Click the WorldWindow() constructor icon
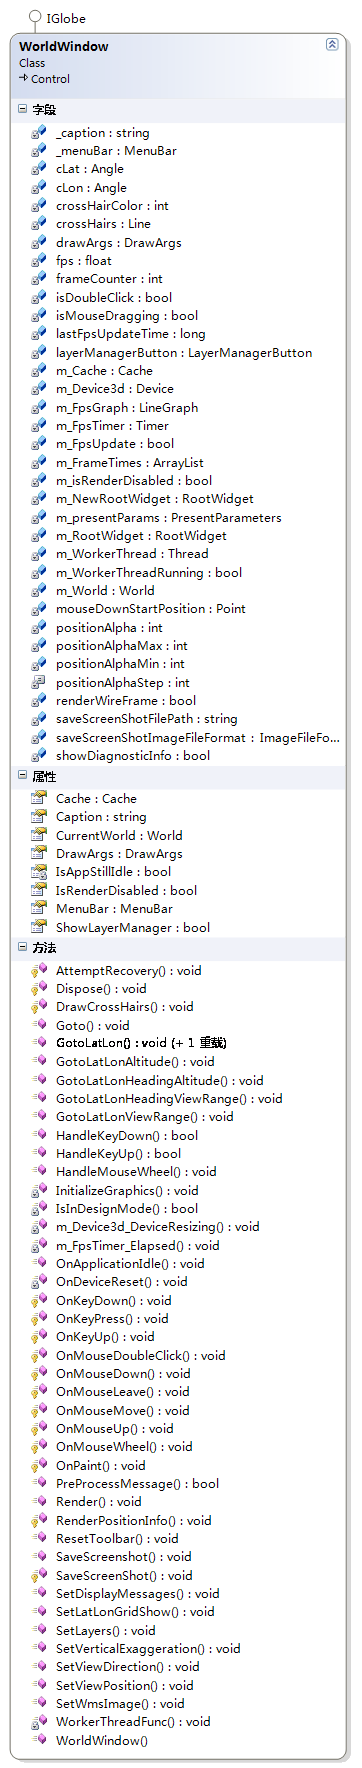Image resolution: width=362 pixels, height=1768 pixels. (x=39, y=1740)
